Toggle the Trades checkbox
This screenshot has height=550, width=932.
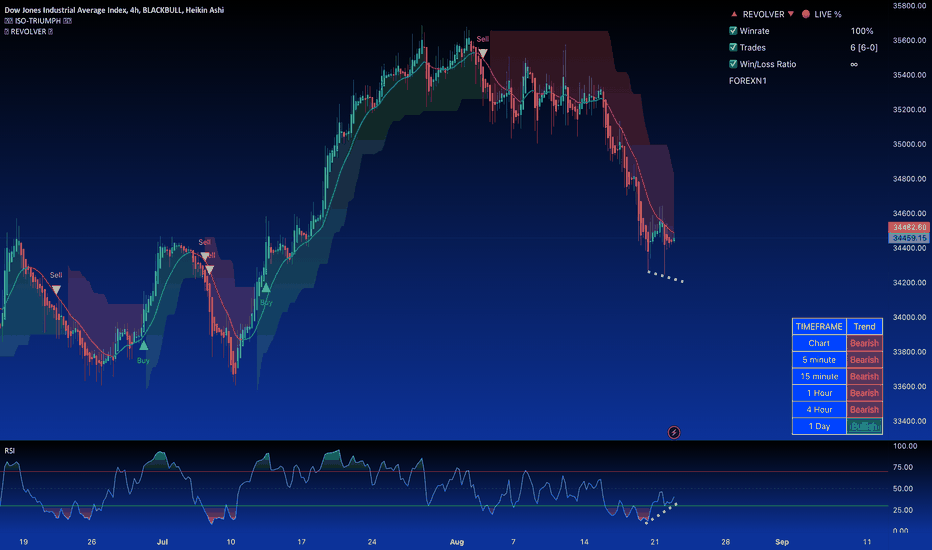(x=733, y=47)
